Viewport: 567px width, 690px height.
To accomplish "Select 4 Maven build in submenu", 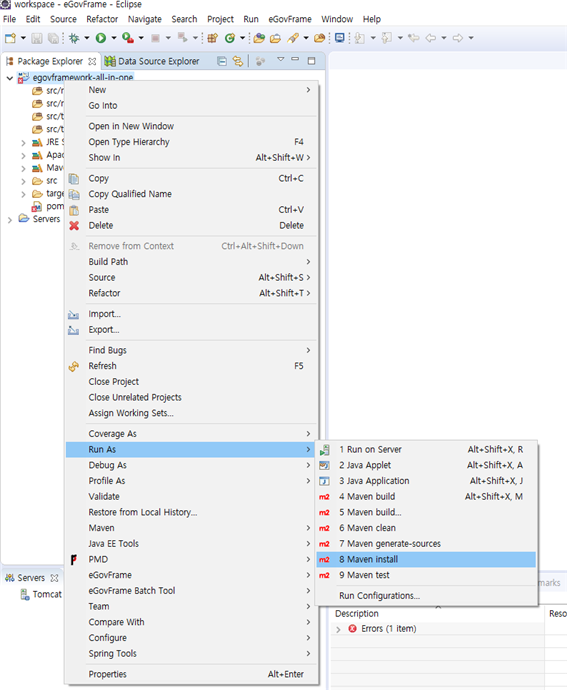I will (x=426, y=497).
